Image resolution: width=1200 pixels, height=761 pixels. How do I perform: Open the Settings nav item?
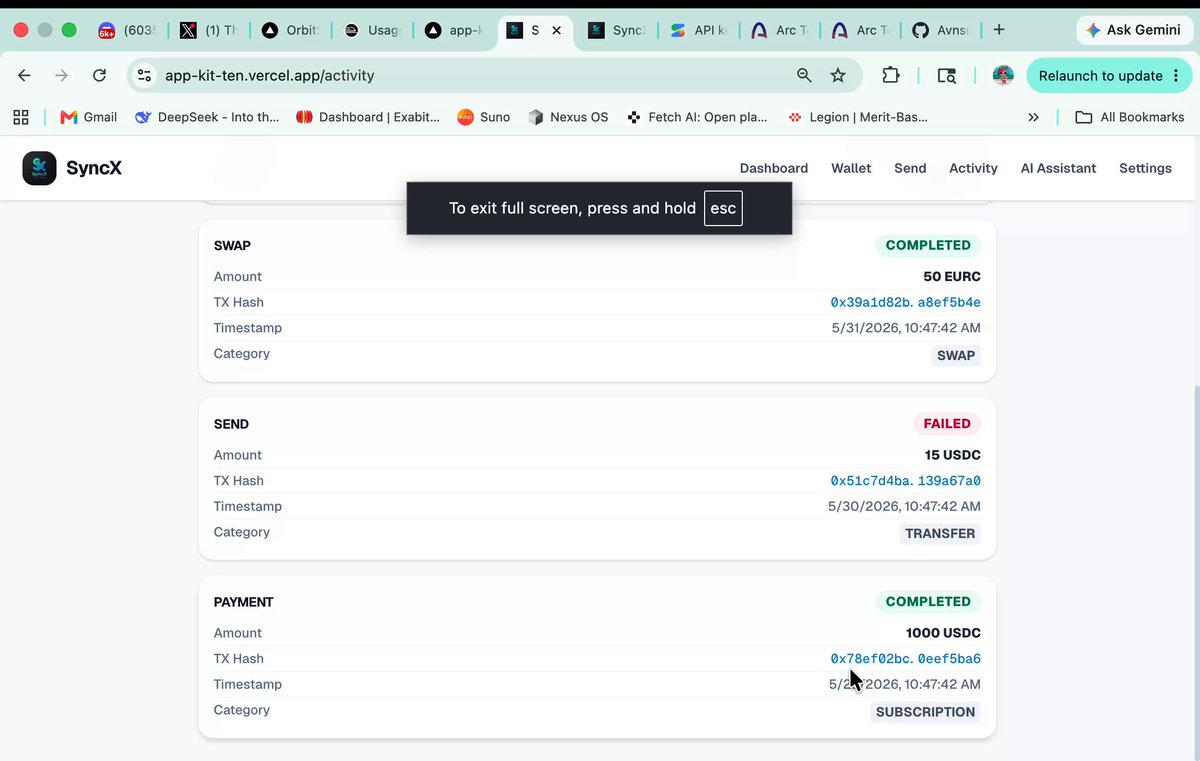click(x=1145, y=168)
